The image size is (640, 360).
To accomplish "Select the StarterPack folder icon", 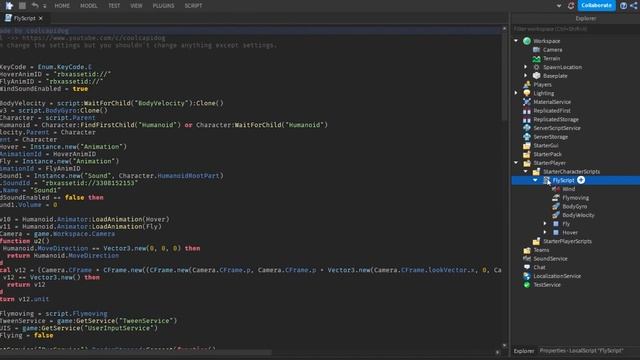I will click(x=527, y=154).
